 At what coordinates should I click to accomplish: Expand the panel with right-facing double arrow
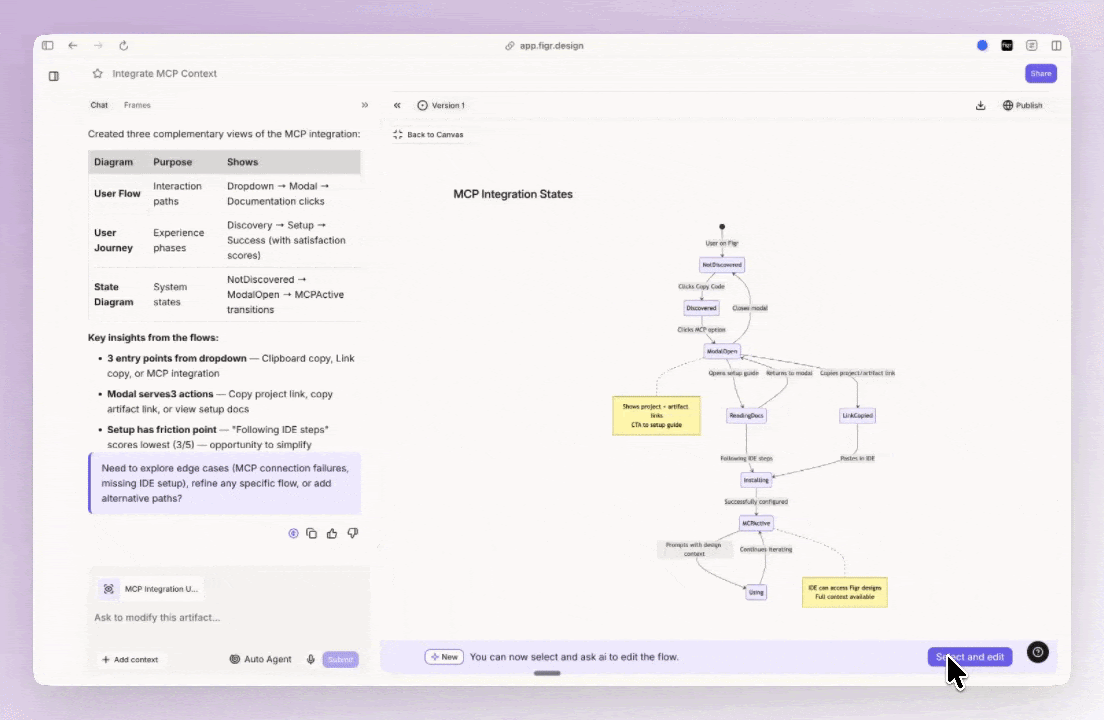point(365,104)
